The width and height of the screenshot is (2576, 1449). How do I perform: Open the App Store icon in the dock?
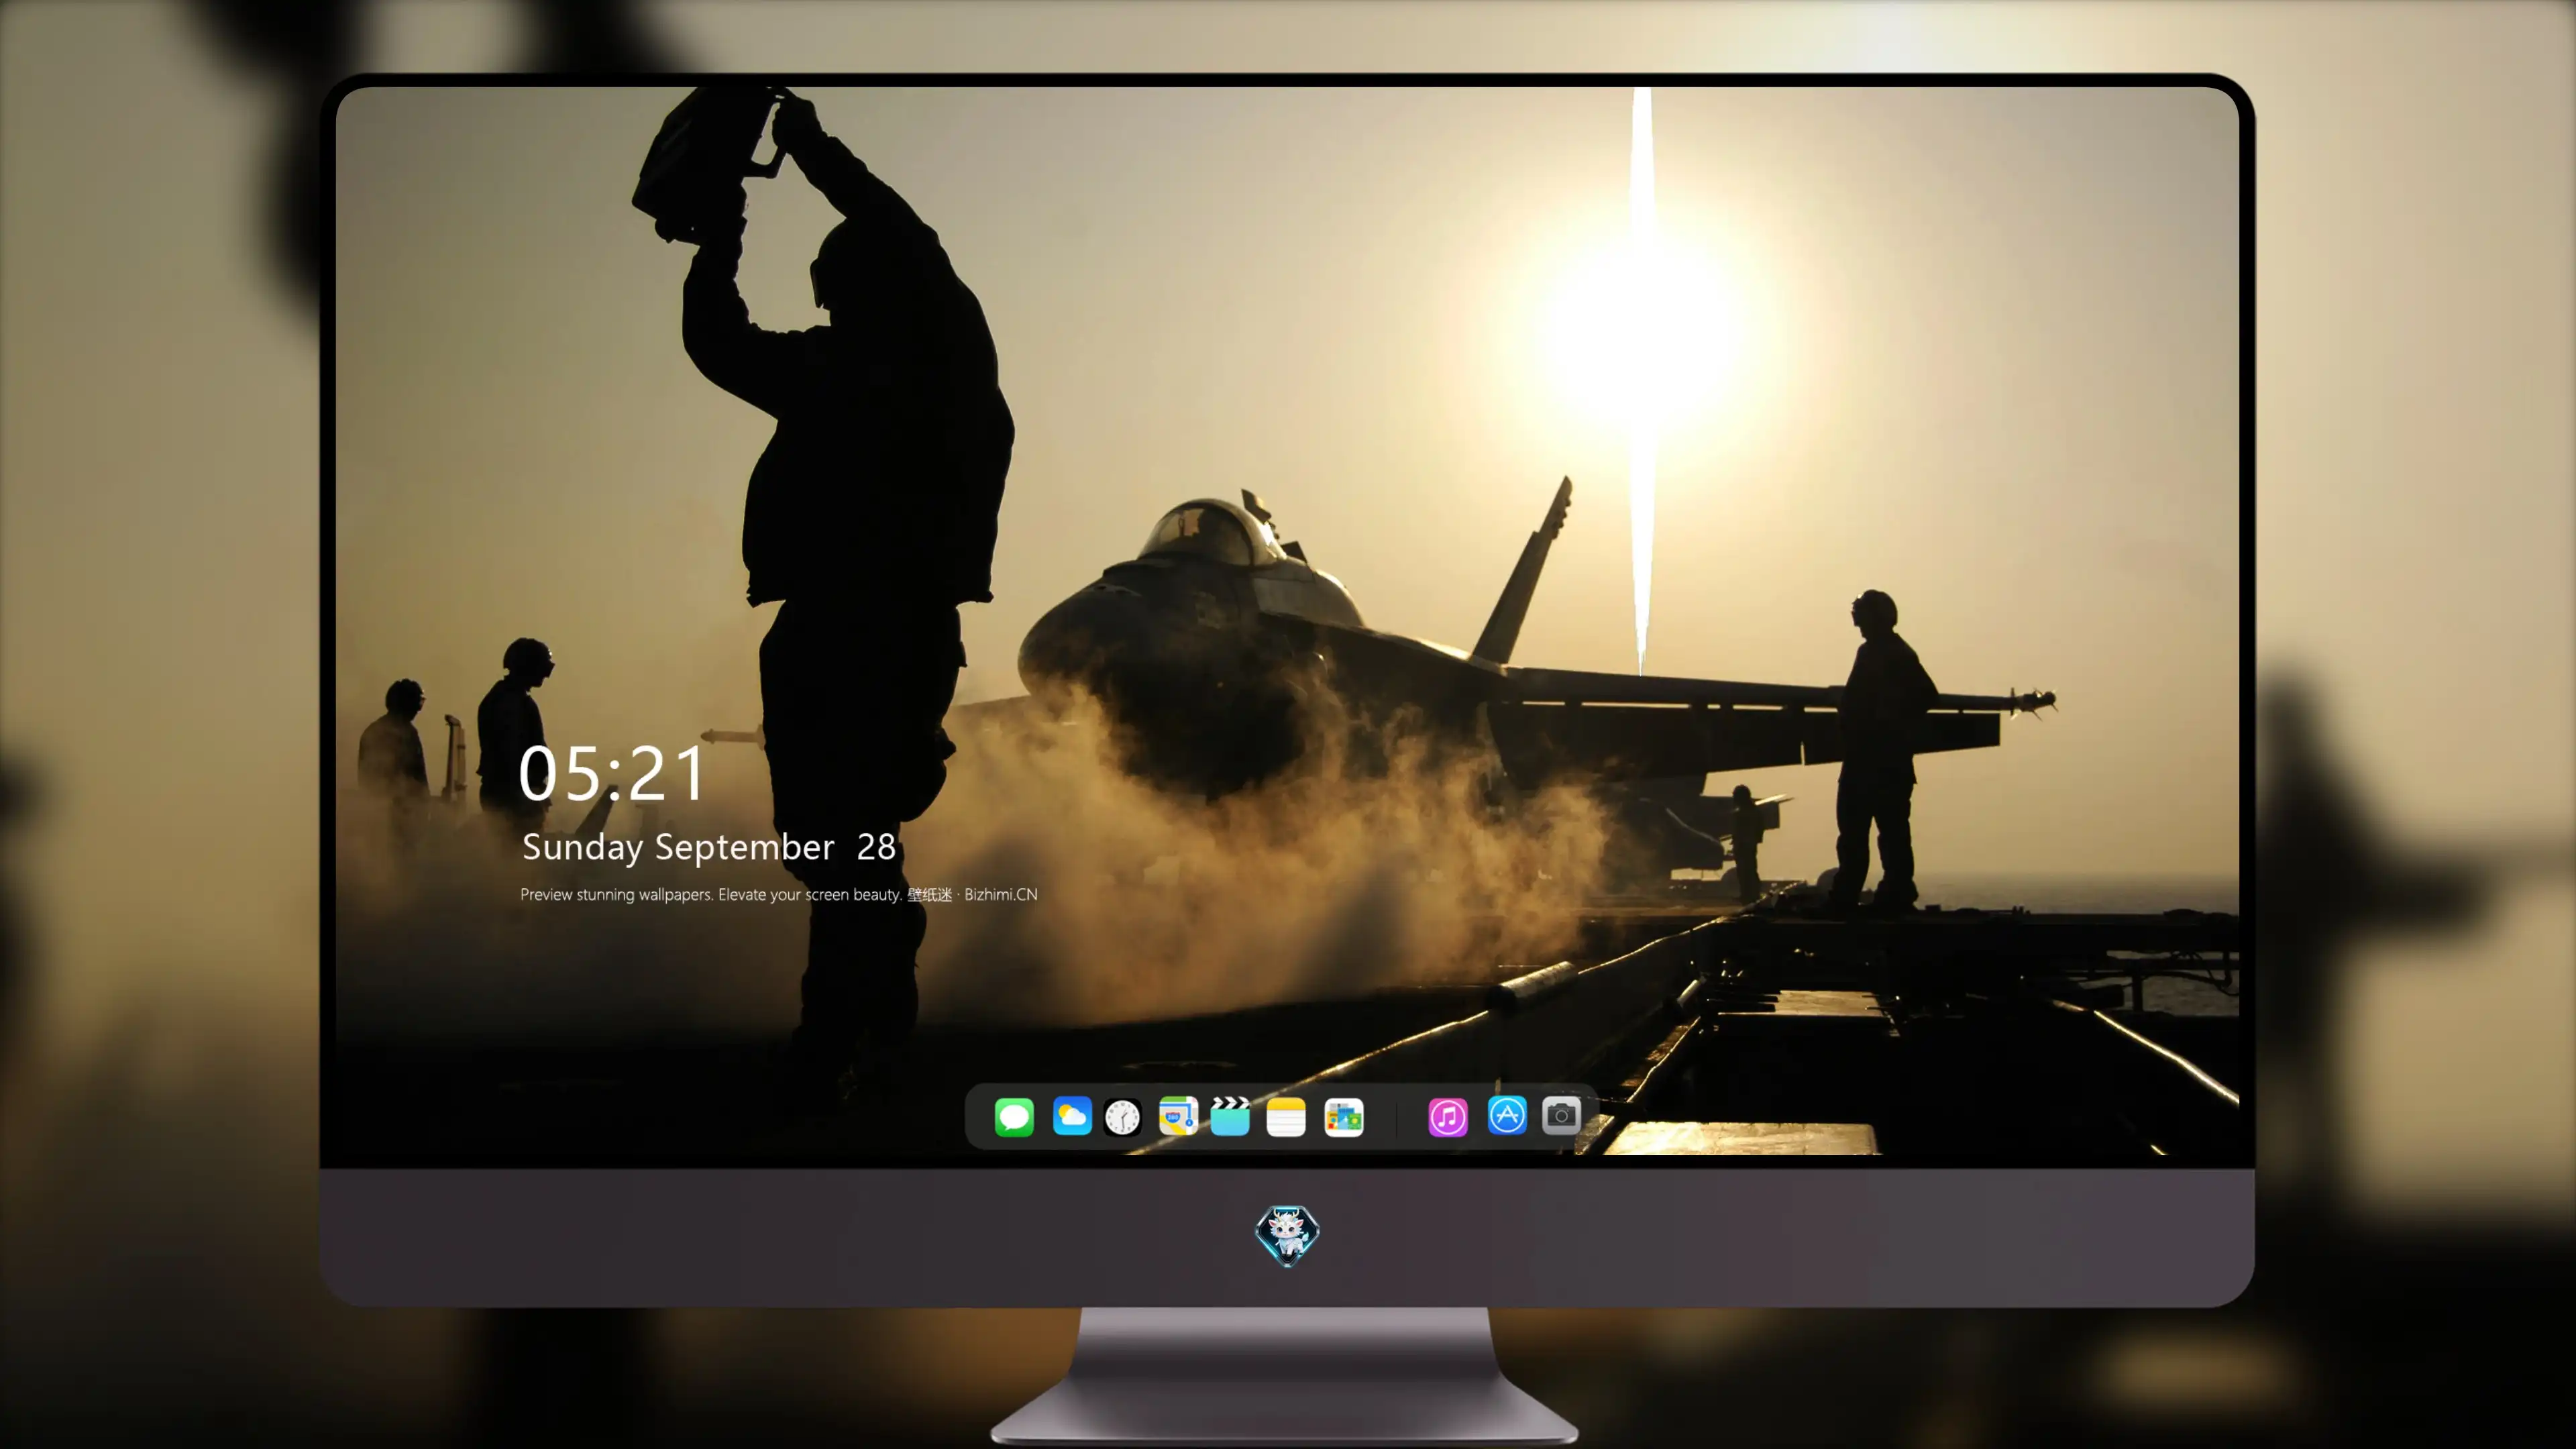(x=1507, y=1115)
